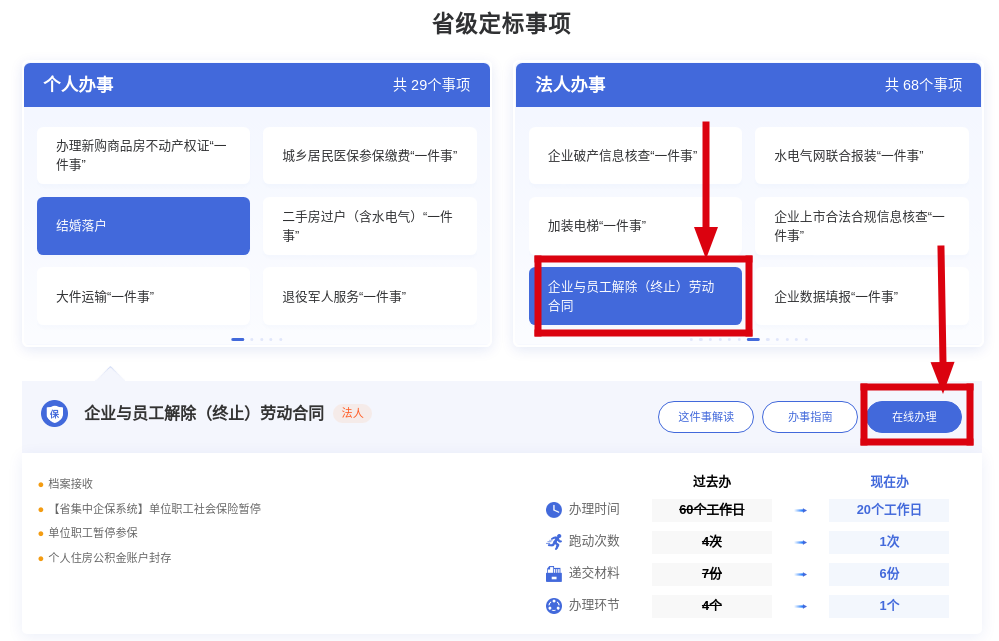Open 在线办理 for online processing
Screen dimensions: 999x641
(x=914, y=417)
